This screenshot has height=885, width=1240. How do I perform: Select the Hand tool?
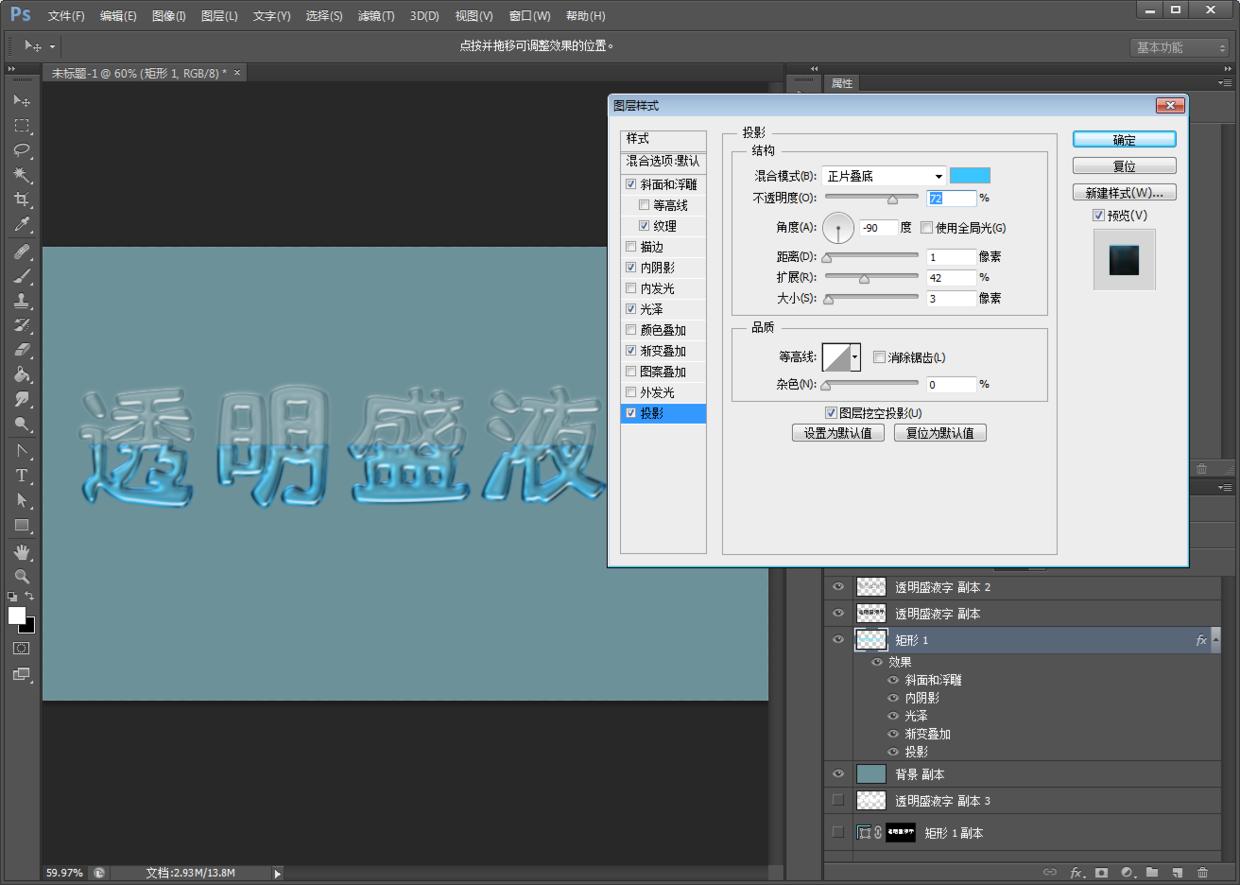click(21, 552)
